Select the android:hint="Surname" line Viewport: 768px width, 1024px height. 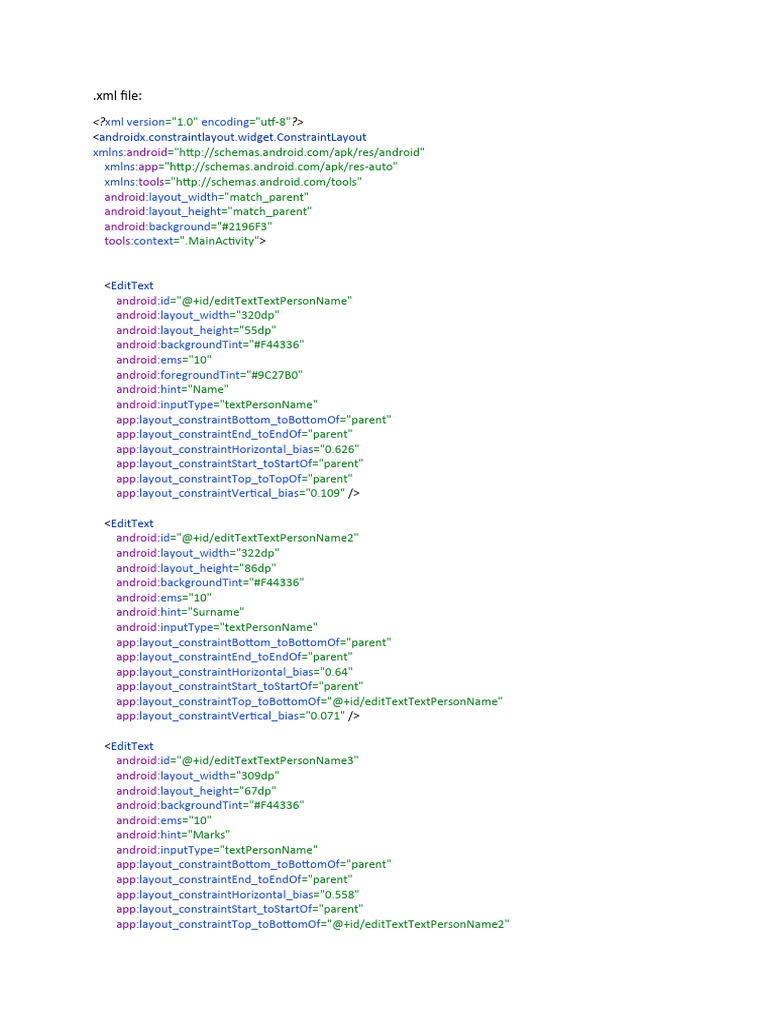(180, 612)
